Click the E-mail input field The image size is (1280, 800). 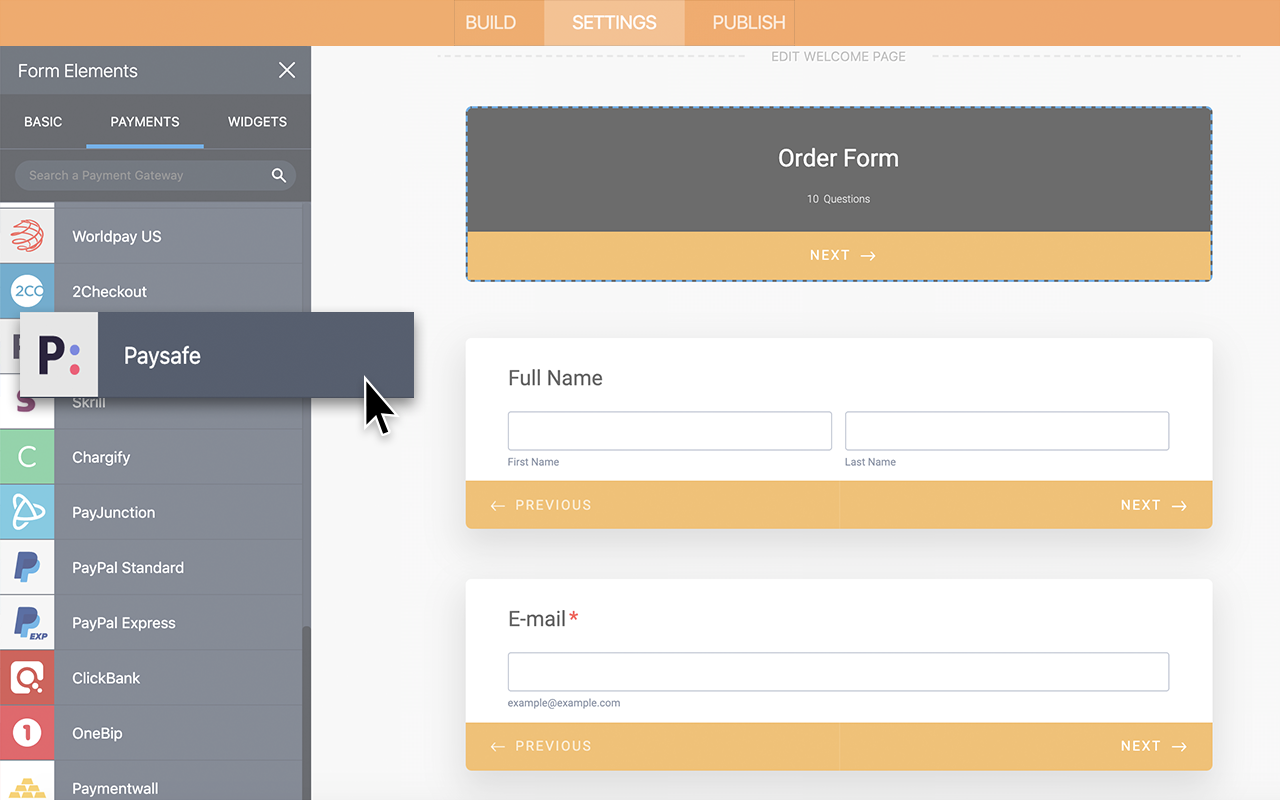tap(838, 672)
